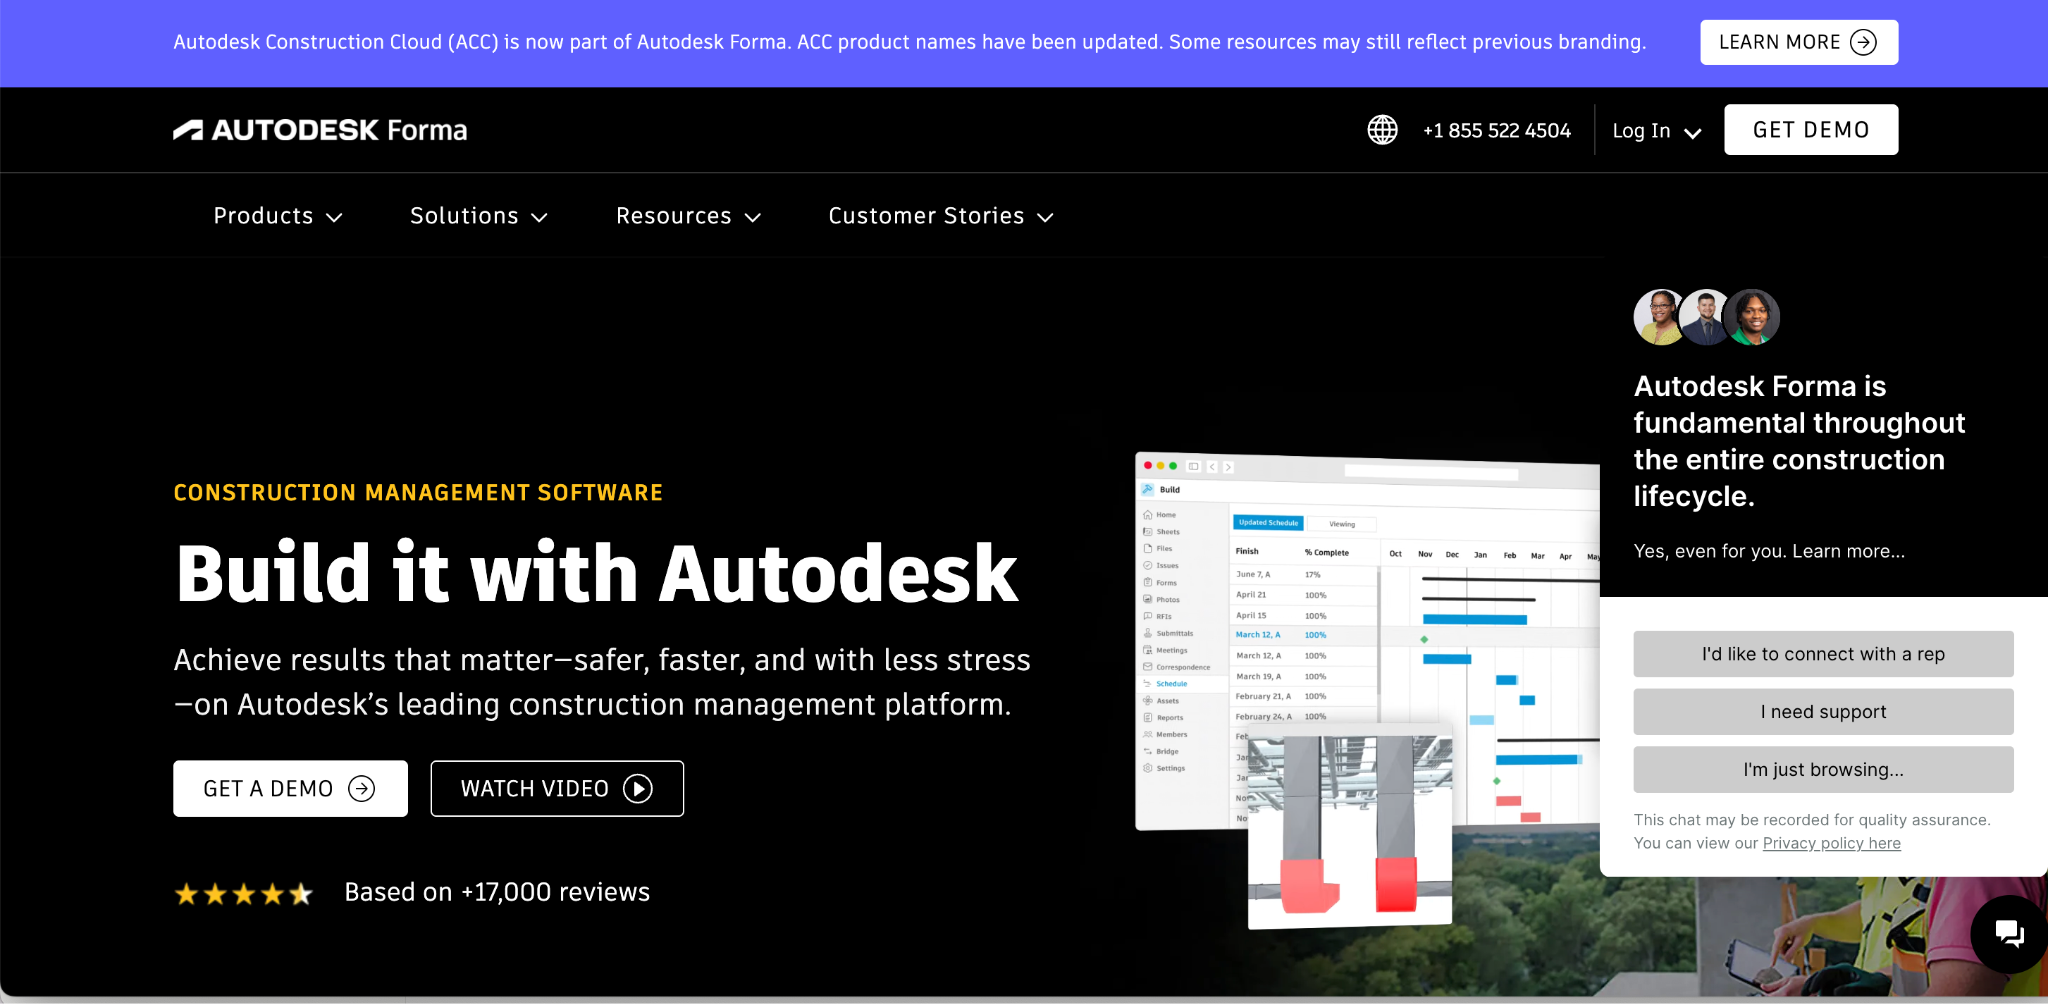Choose I need support option
2048x1004 pixels.
[1823, 712]
